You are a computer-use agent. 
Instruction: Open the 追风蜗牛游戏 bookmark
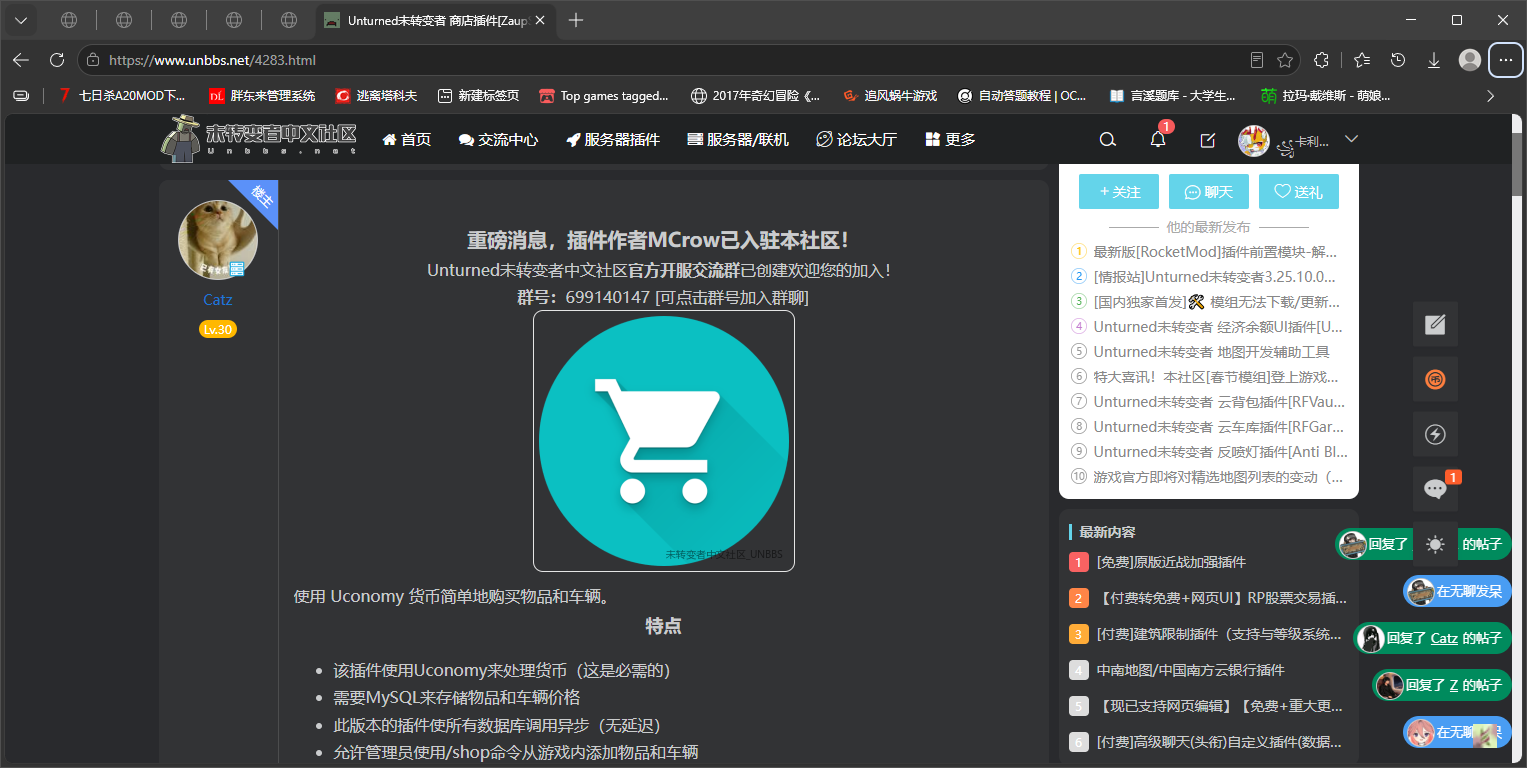pyautogui.click(x=889, y=96)
